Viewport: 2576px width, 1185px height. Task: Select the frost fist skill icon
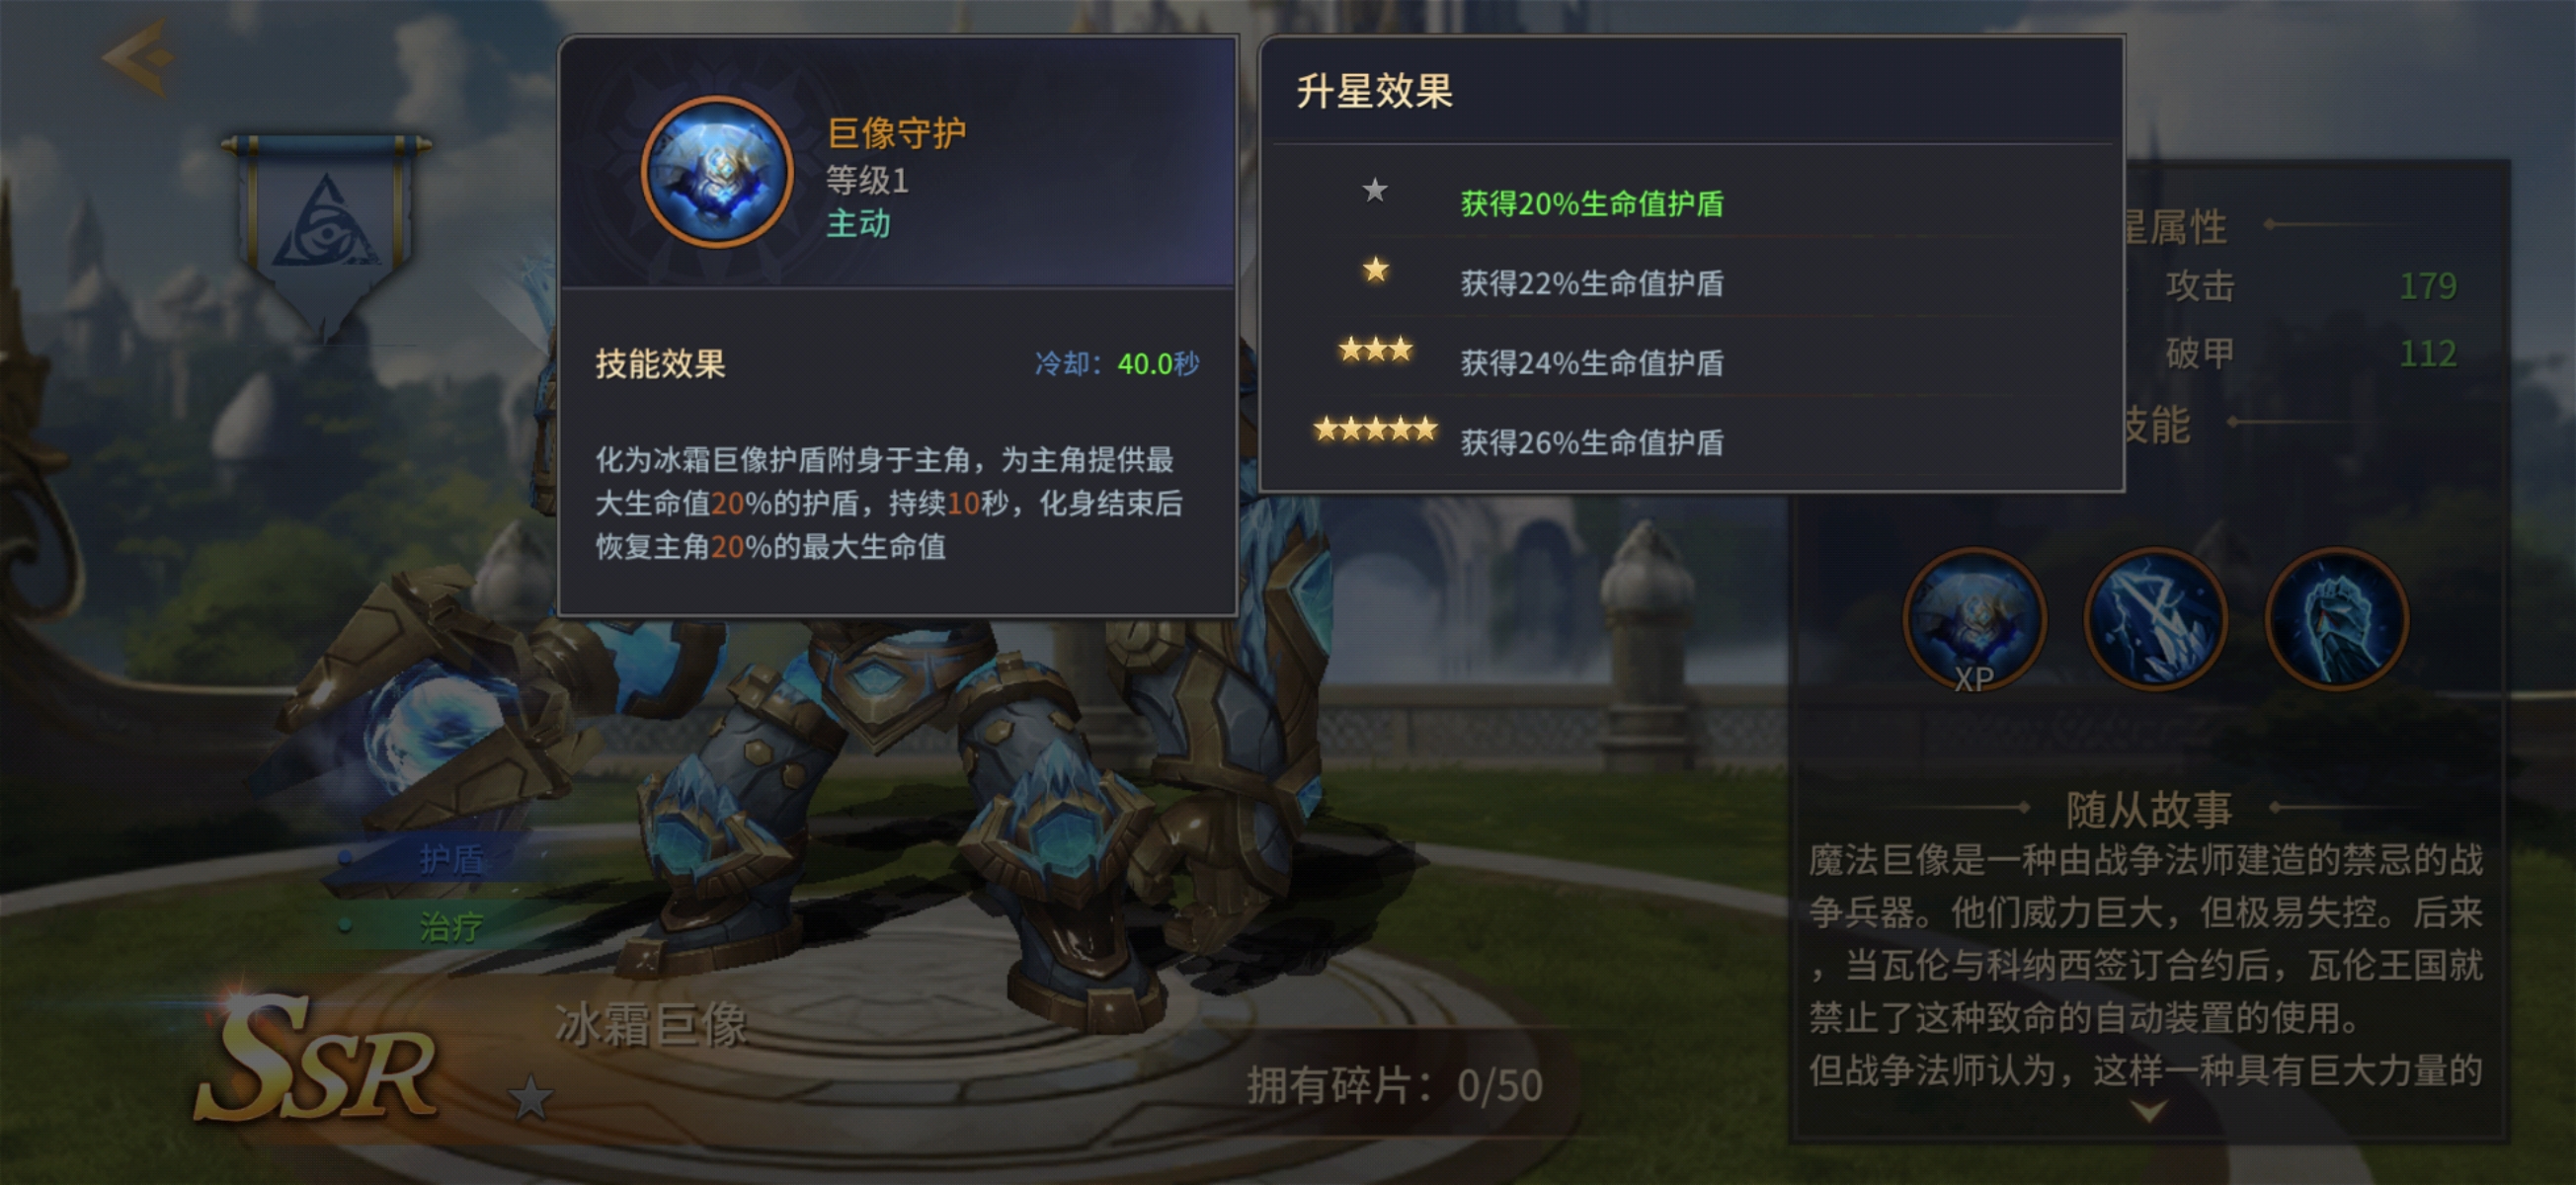tap(2337, 620)
